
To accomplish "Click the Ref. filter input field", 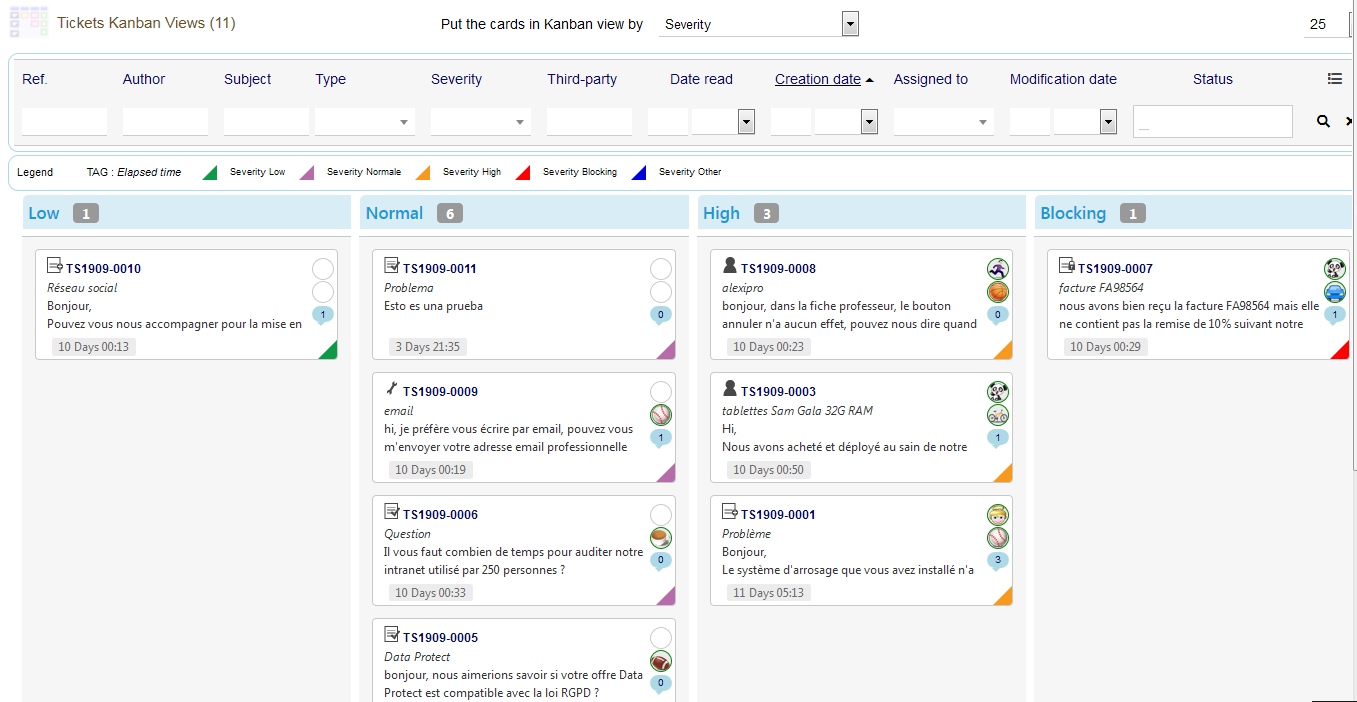I will [64, 122].
